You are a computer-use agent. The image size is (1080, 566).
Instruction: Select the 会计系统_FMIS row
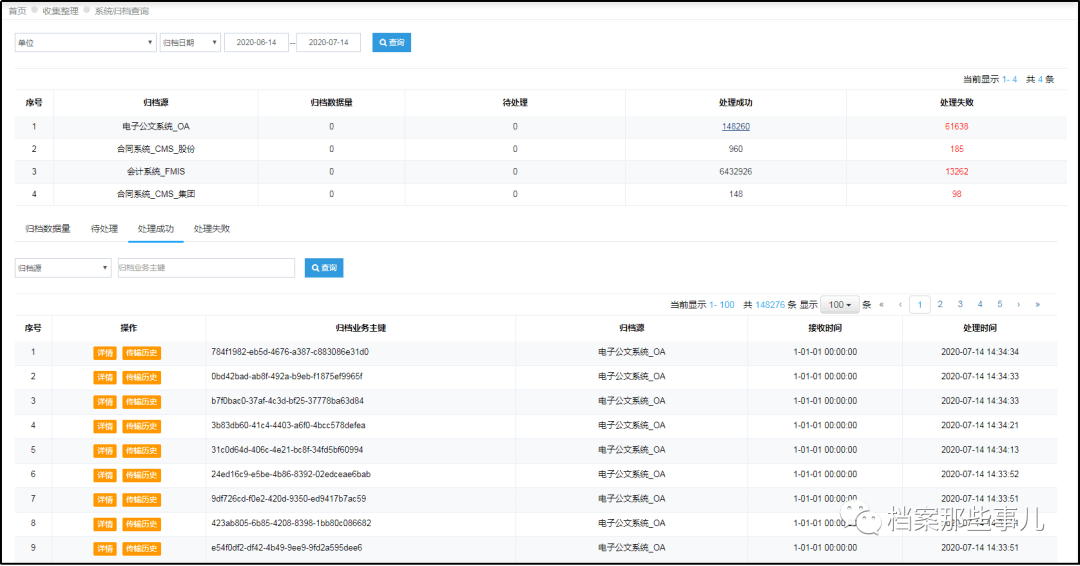[541, 171]
